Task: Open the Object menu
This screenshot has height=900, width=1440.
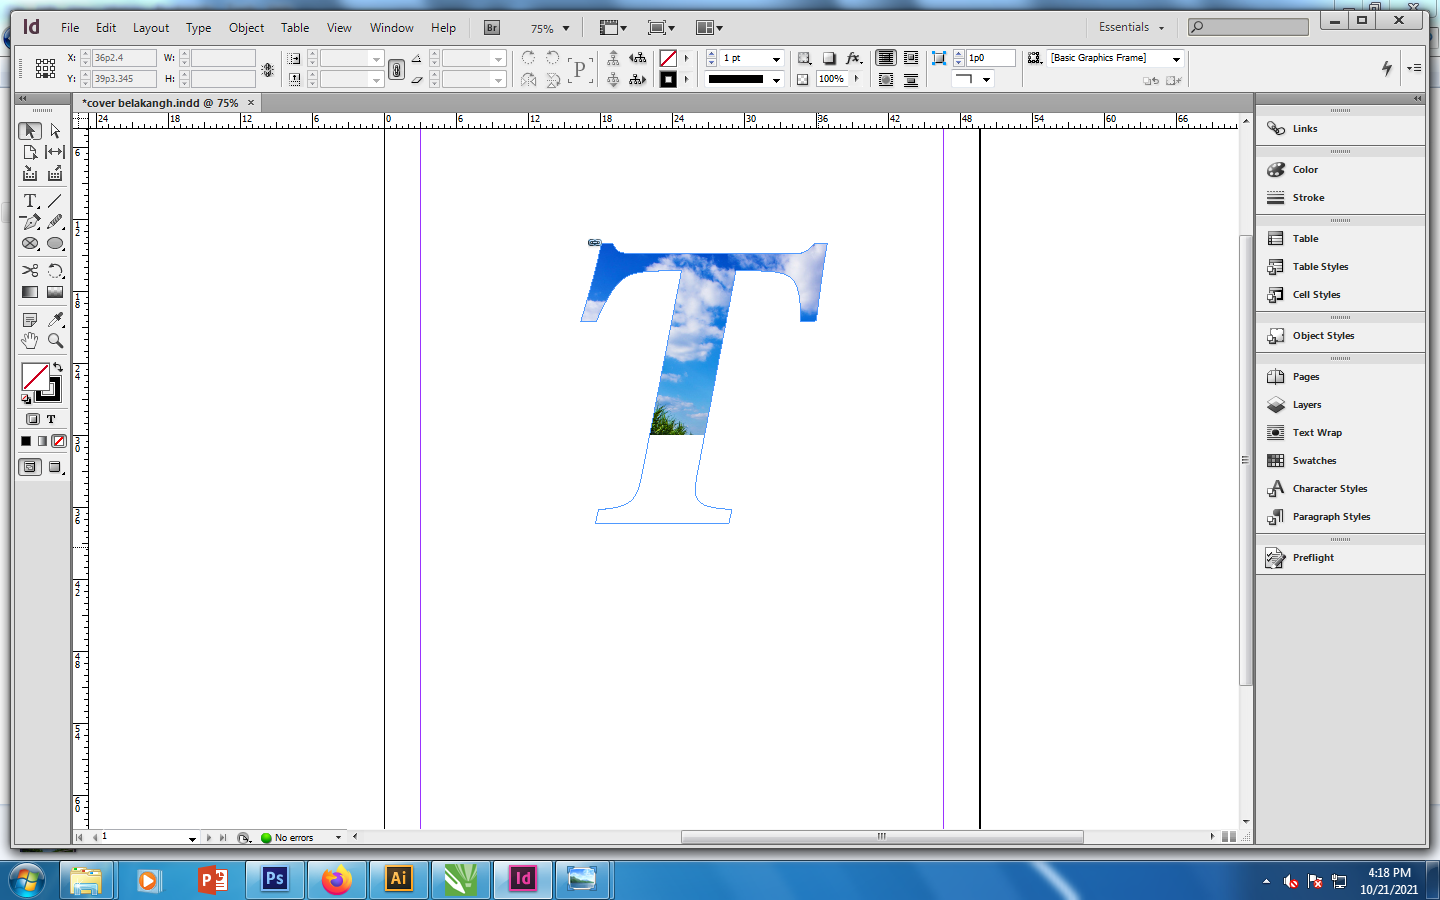Action: point(246,28)
